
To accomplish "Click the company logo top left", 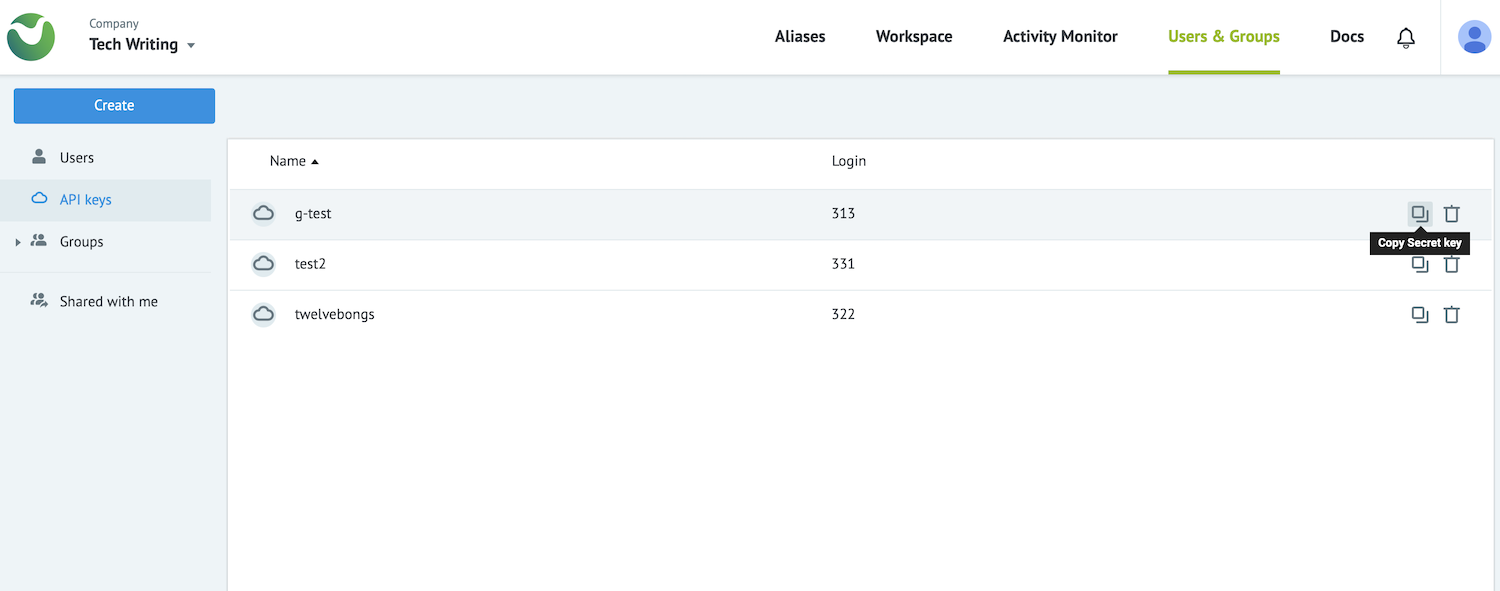I will point(30,36).
